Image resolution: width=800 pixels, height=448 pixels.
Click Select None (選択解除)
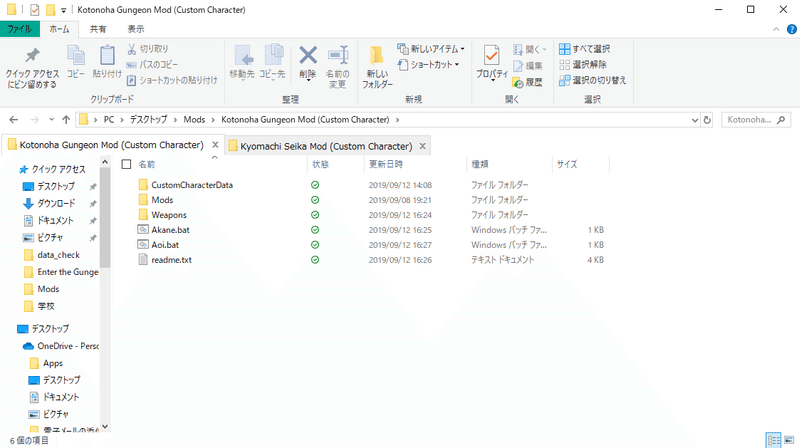(583, 65)
